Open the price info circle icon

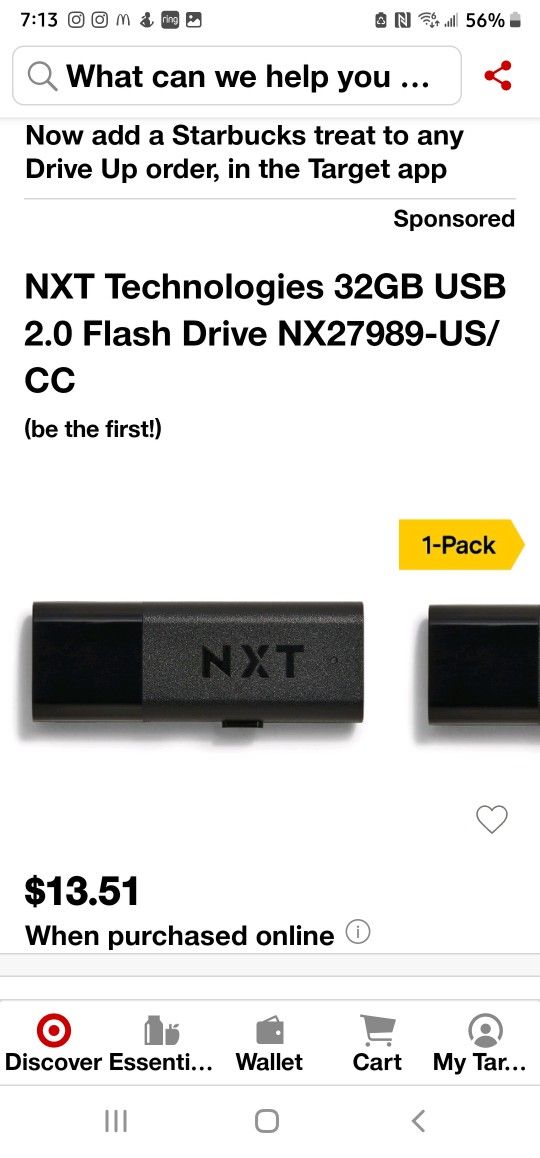pyautogui.click(x=358, y=933)
